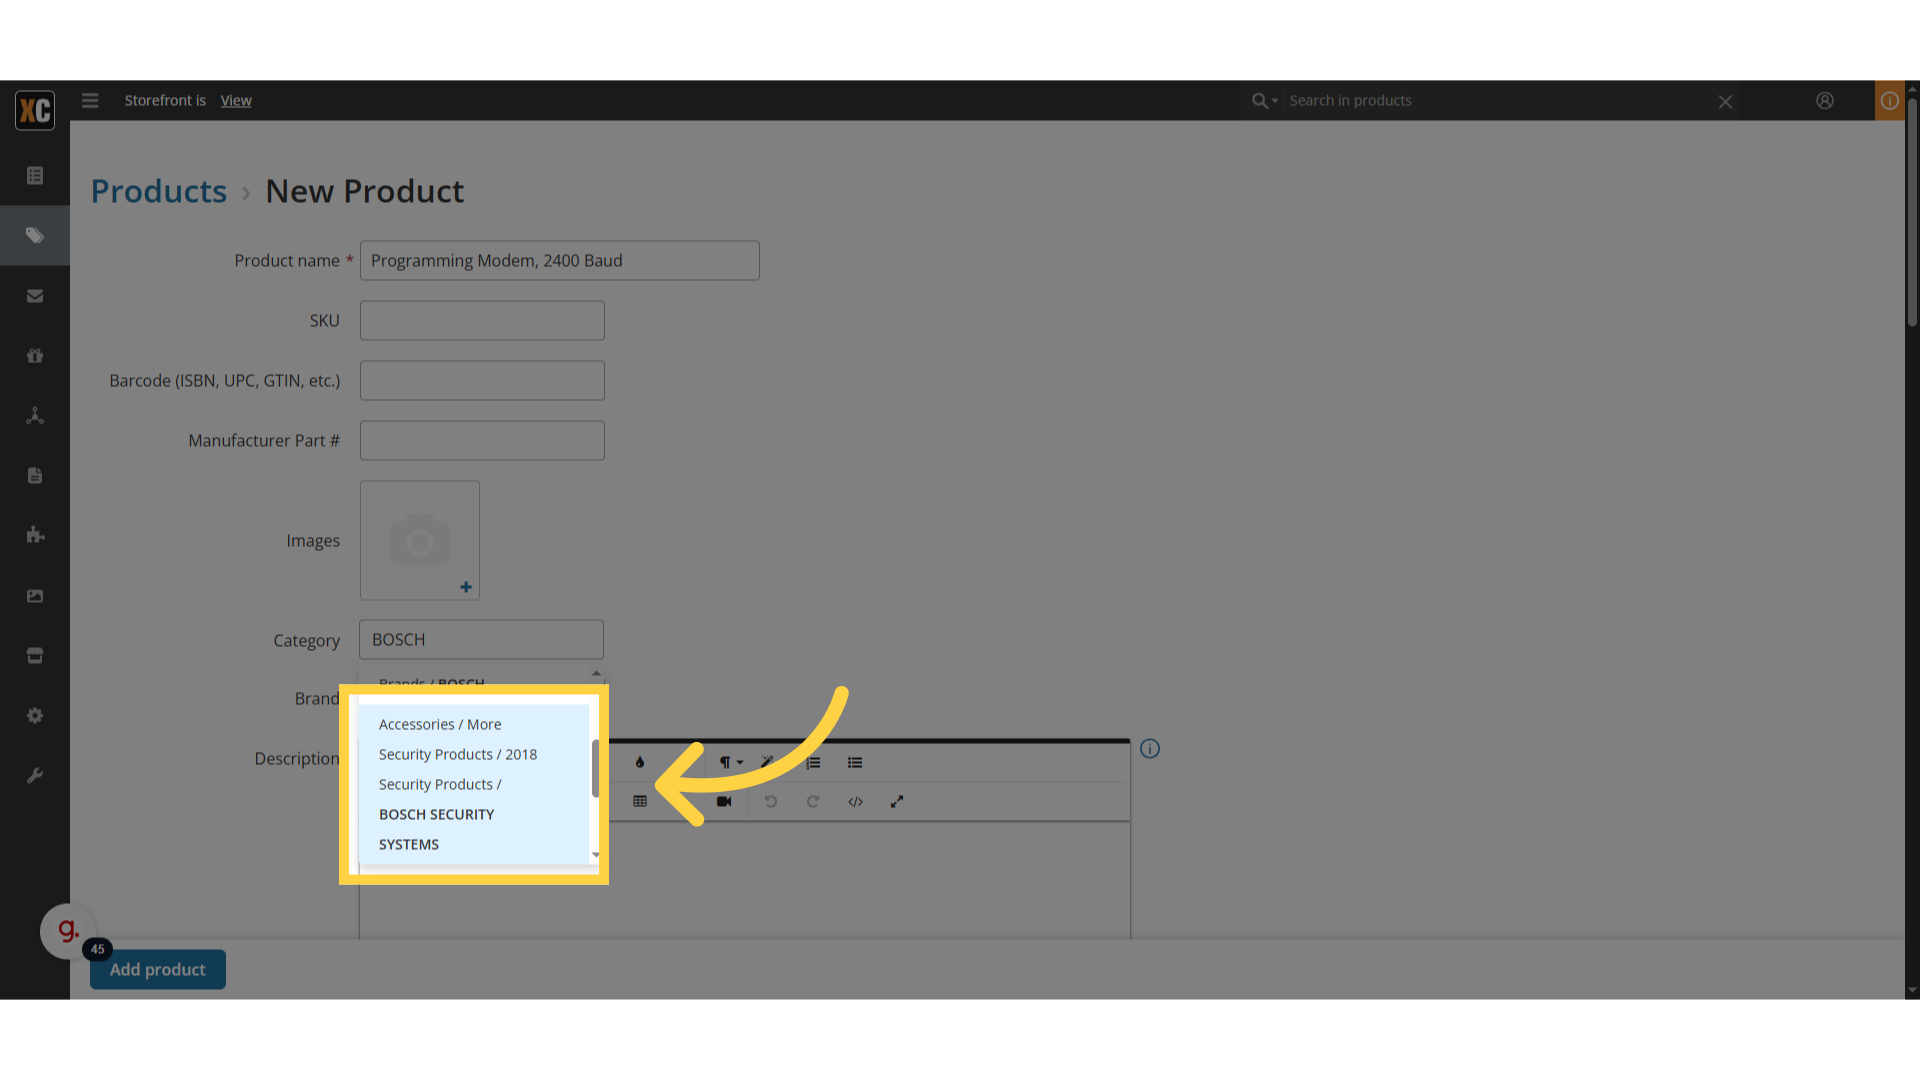Open the puzzle piece add-ons icon
Image resolution: width=1920 pixels, height=1080 pixels.
pos(35,535)
